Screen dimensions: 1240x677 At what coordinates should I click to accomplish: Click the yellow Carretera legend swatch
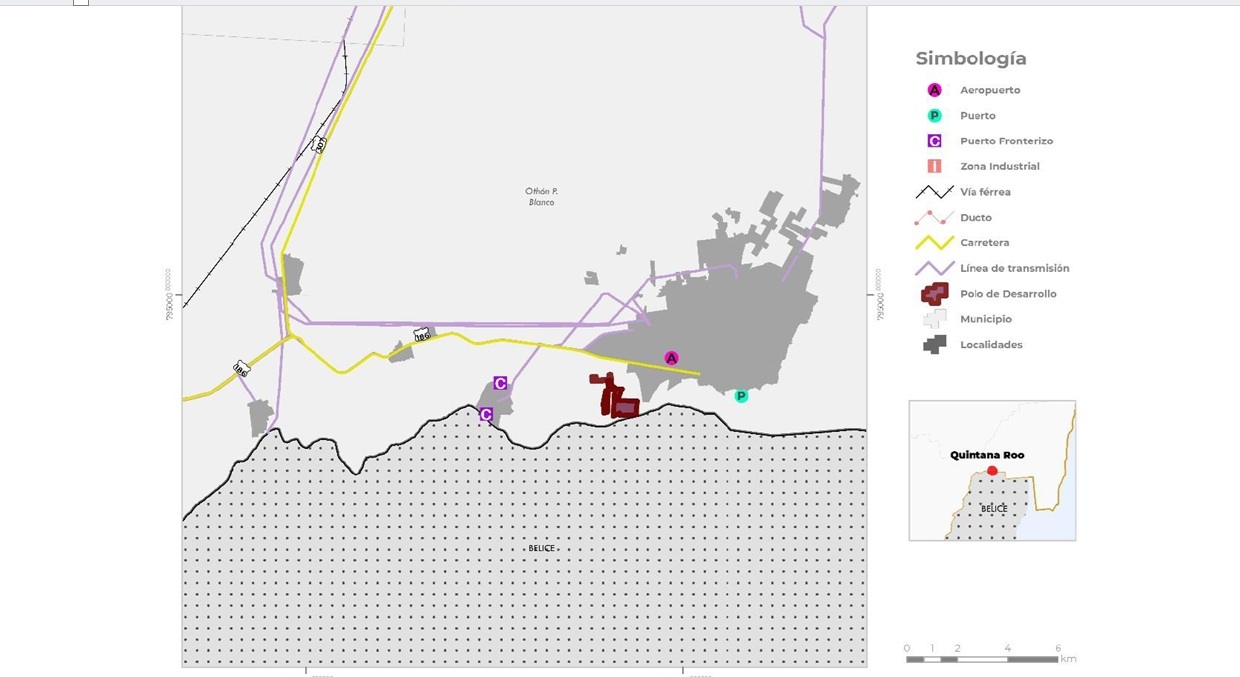pyautogui.click(x=934, y=243)
